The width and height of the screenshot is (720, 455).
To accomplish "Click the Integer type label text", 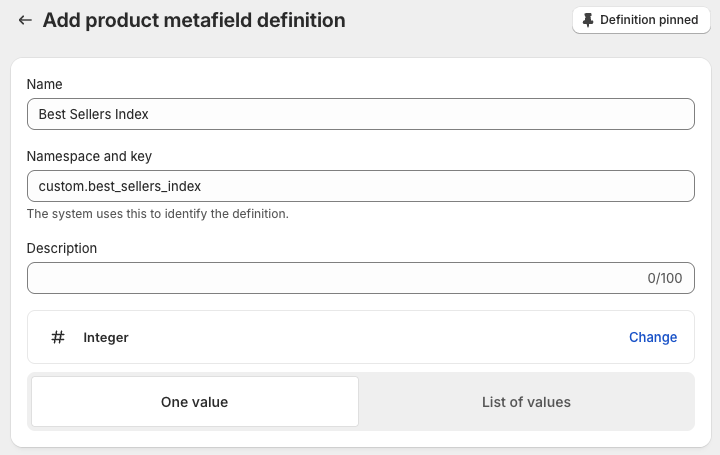I will point(106,338).
